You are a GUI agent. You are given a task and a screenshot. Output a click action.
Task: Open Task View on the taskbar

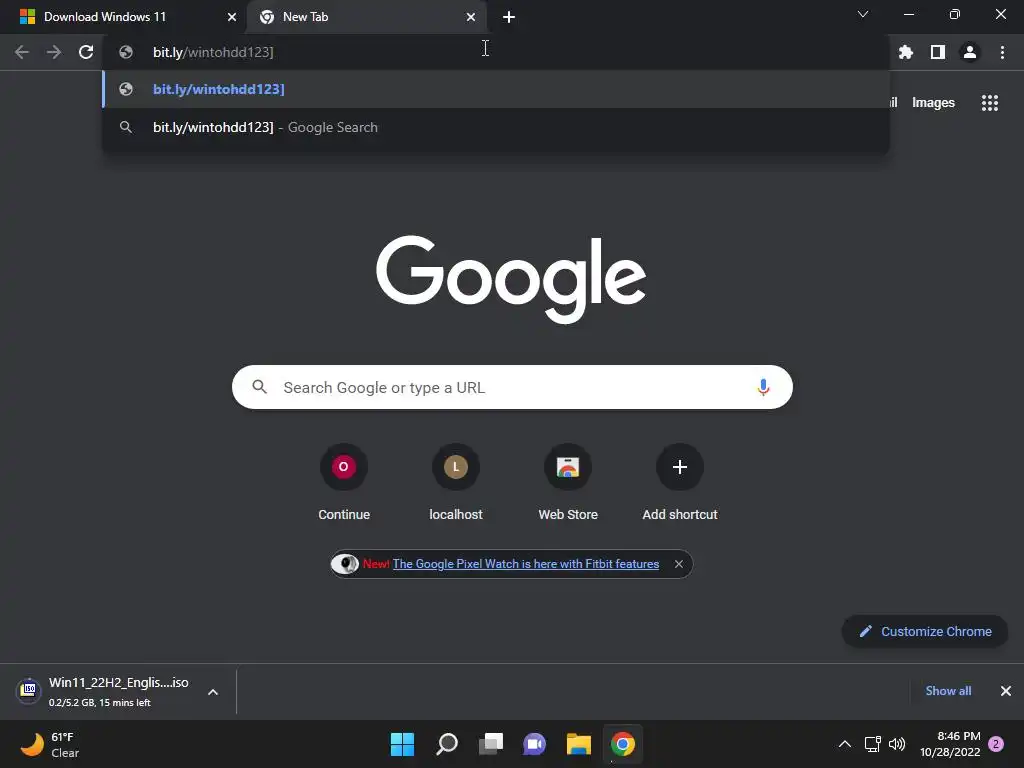click(x=491, y=744)
